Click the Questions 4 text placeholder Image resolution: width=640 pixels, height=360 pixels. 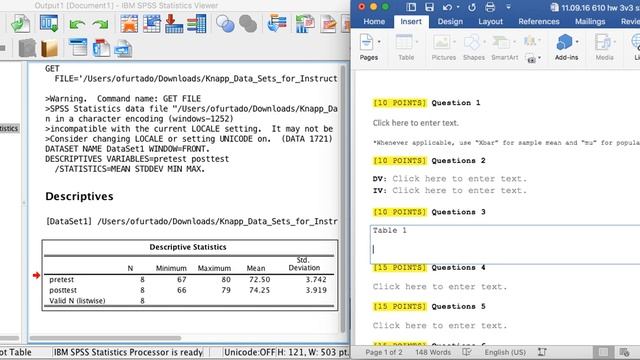[x=440, y=287]
